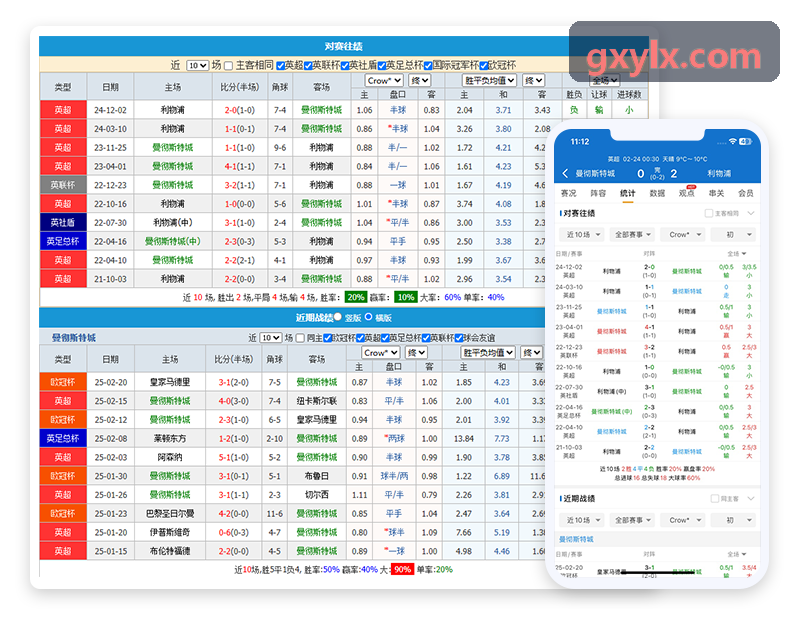The image size is (800, 625).
Task: Tap the 利物浦 team name in phone header
Action: 719,173
